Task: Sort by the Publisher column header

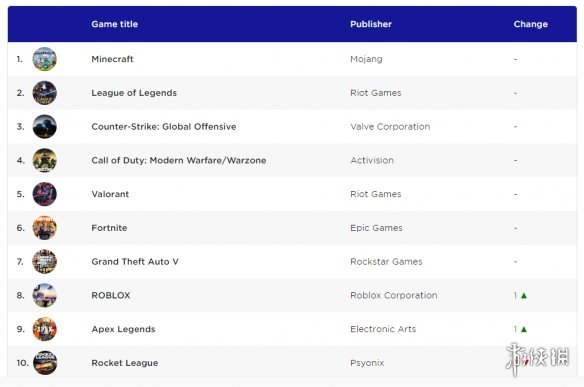Action: pos(371,24)
